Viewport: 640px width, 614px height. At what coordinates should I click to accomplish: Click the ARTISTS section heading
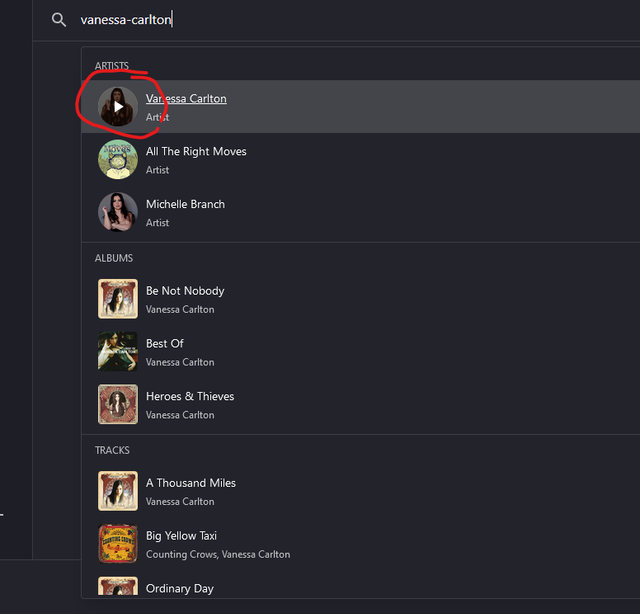tap(112, 66)
